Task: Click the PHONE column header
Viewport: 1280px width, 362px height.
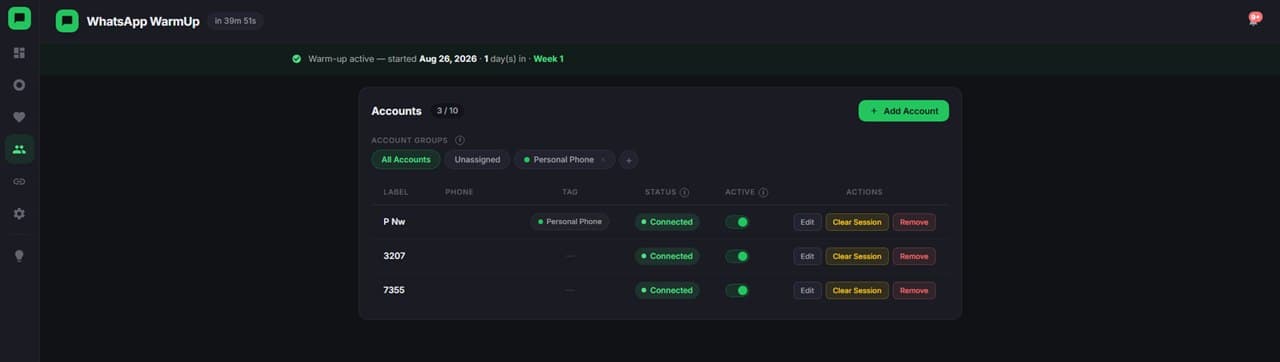Action: 459,192
